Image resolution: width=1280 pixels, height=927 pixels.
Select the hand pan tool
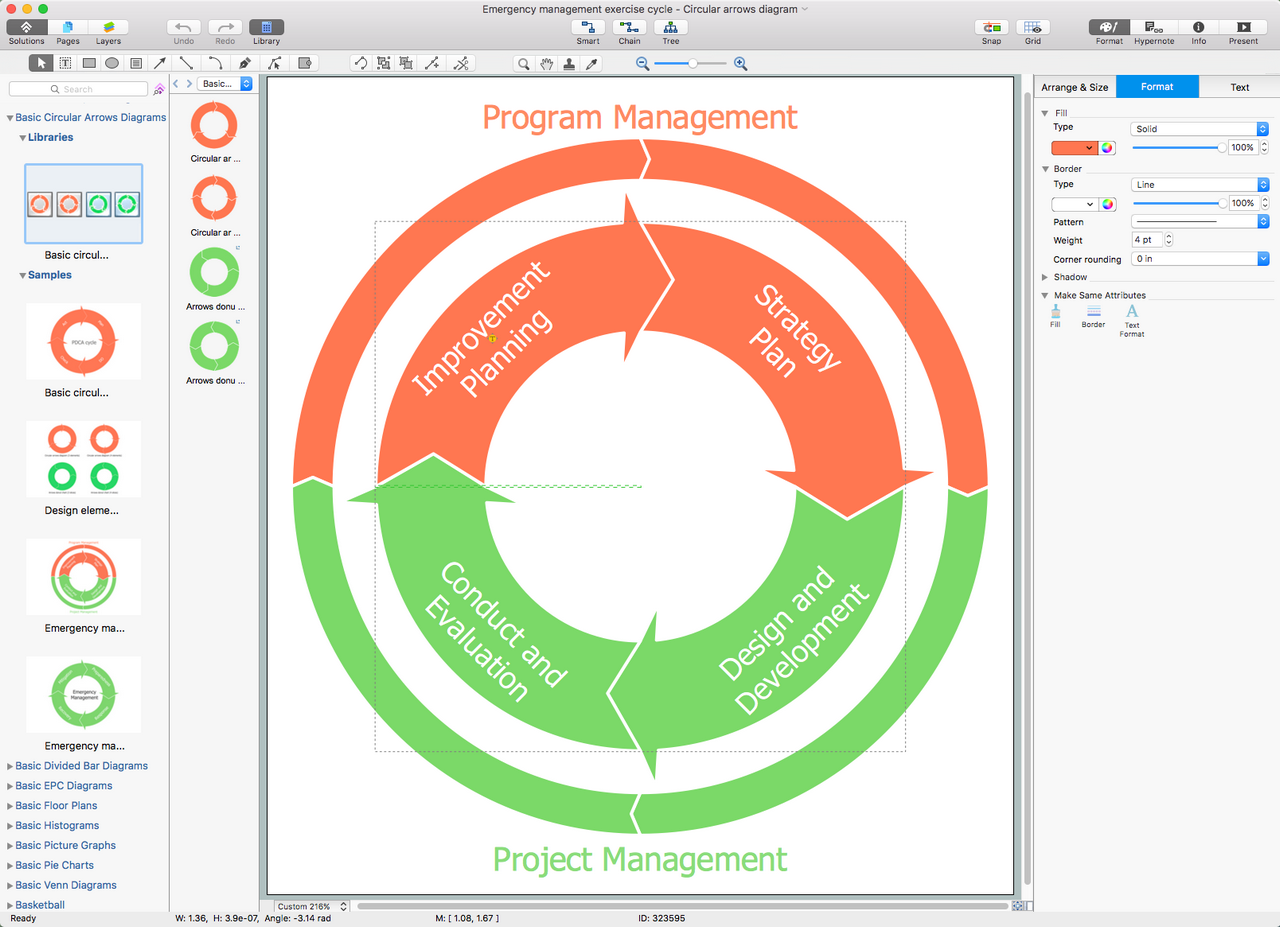click(x=546, y=63)
